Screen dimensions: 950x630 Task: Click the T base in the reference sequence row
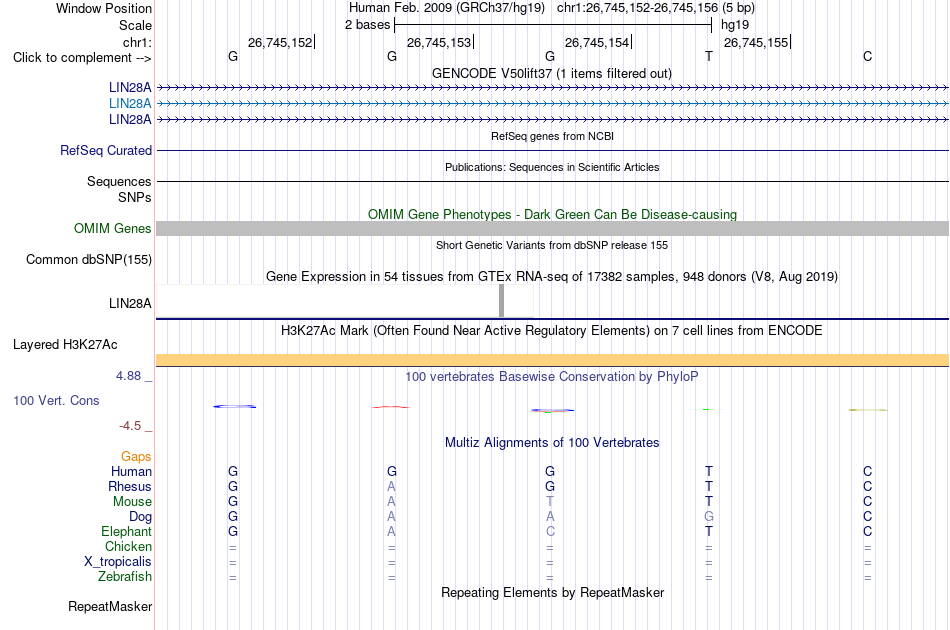click(x=709, y=56)
